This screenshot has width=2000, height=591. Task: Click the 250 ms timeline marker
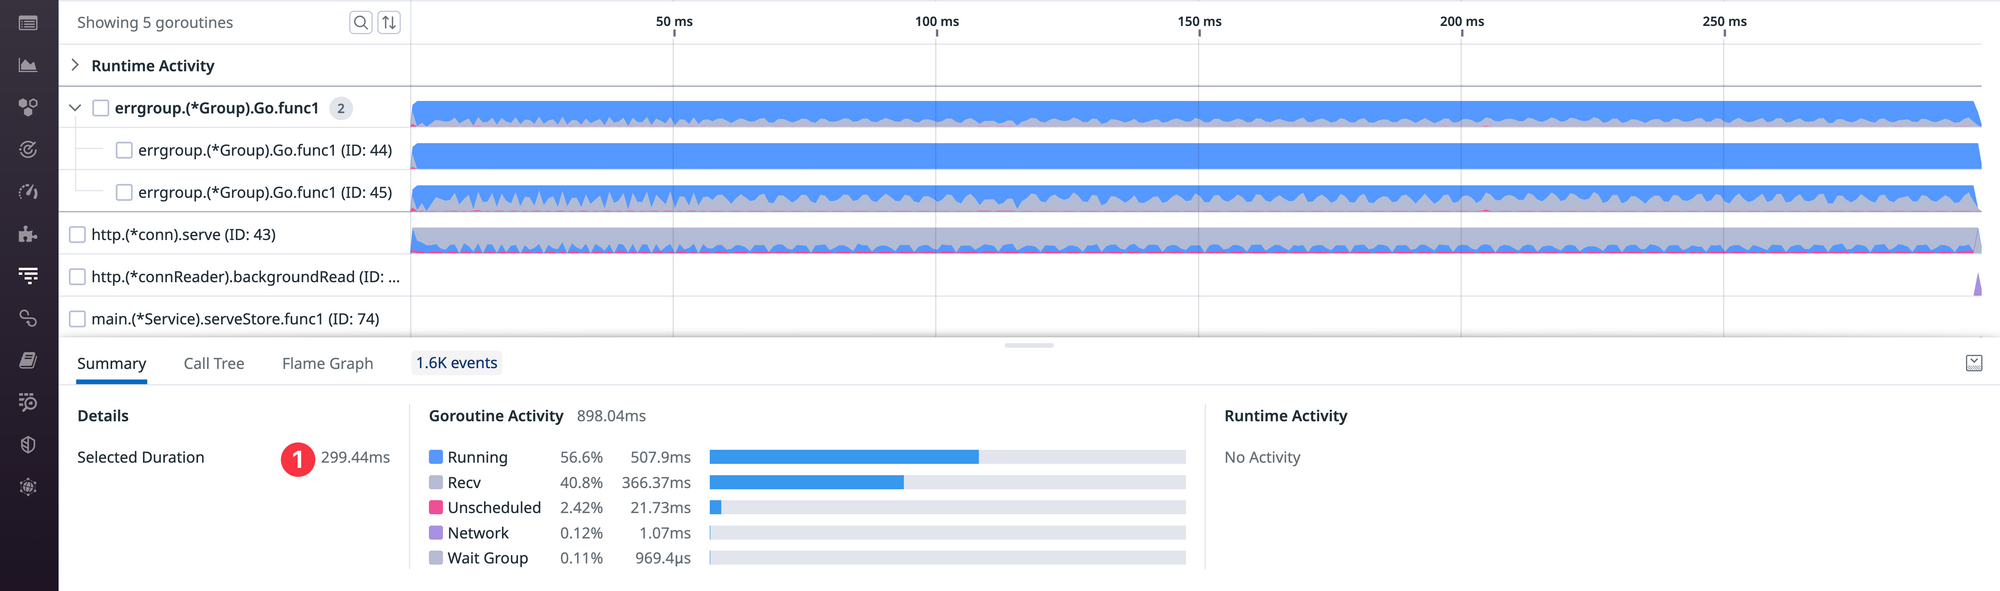point(1724,21)
